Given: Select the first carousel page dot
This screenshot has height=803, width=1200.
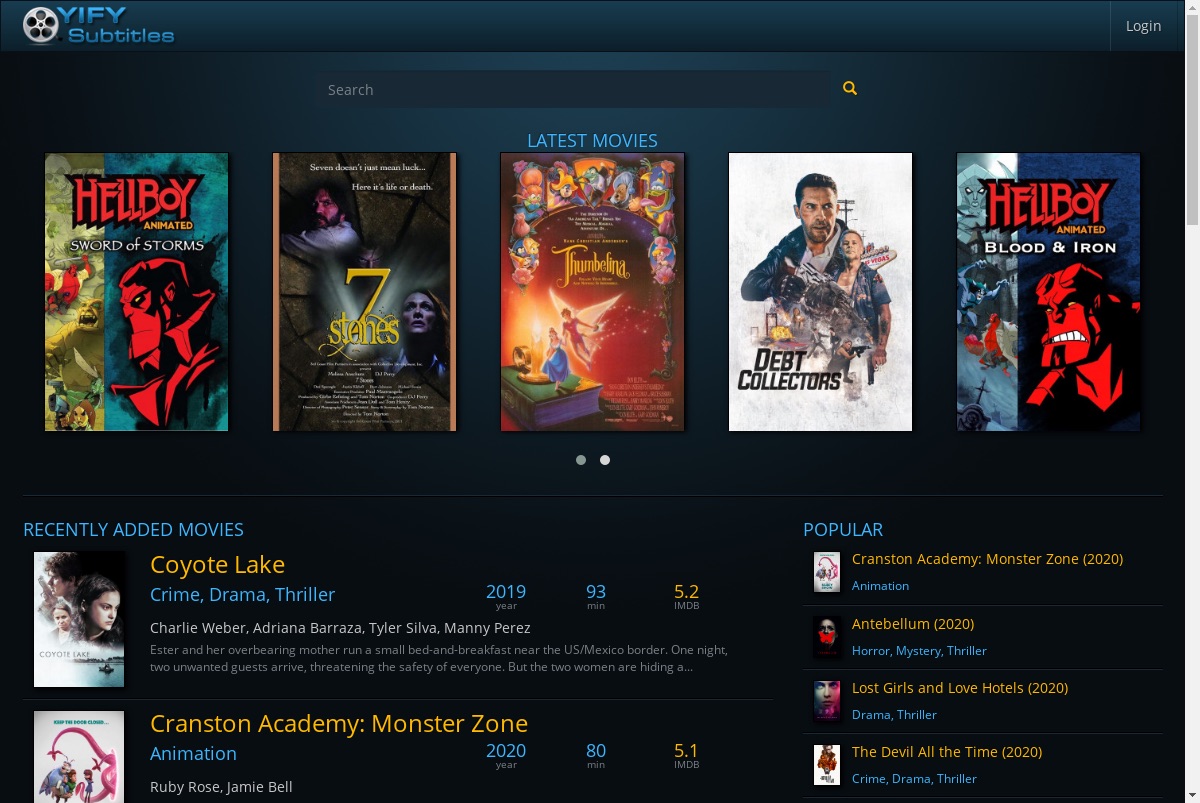Looking at the screenshot, I should click(x=581, y=460).
